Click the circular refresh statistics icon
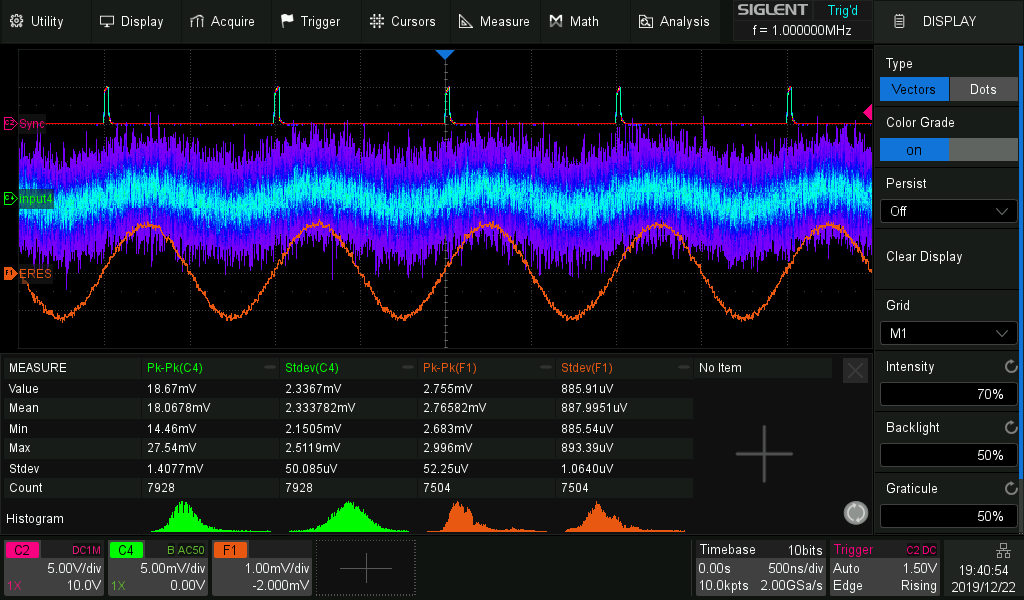This screenshot has width=1024, height=600. pyautogui.click(x=855, y=513)
